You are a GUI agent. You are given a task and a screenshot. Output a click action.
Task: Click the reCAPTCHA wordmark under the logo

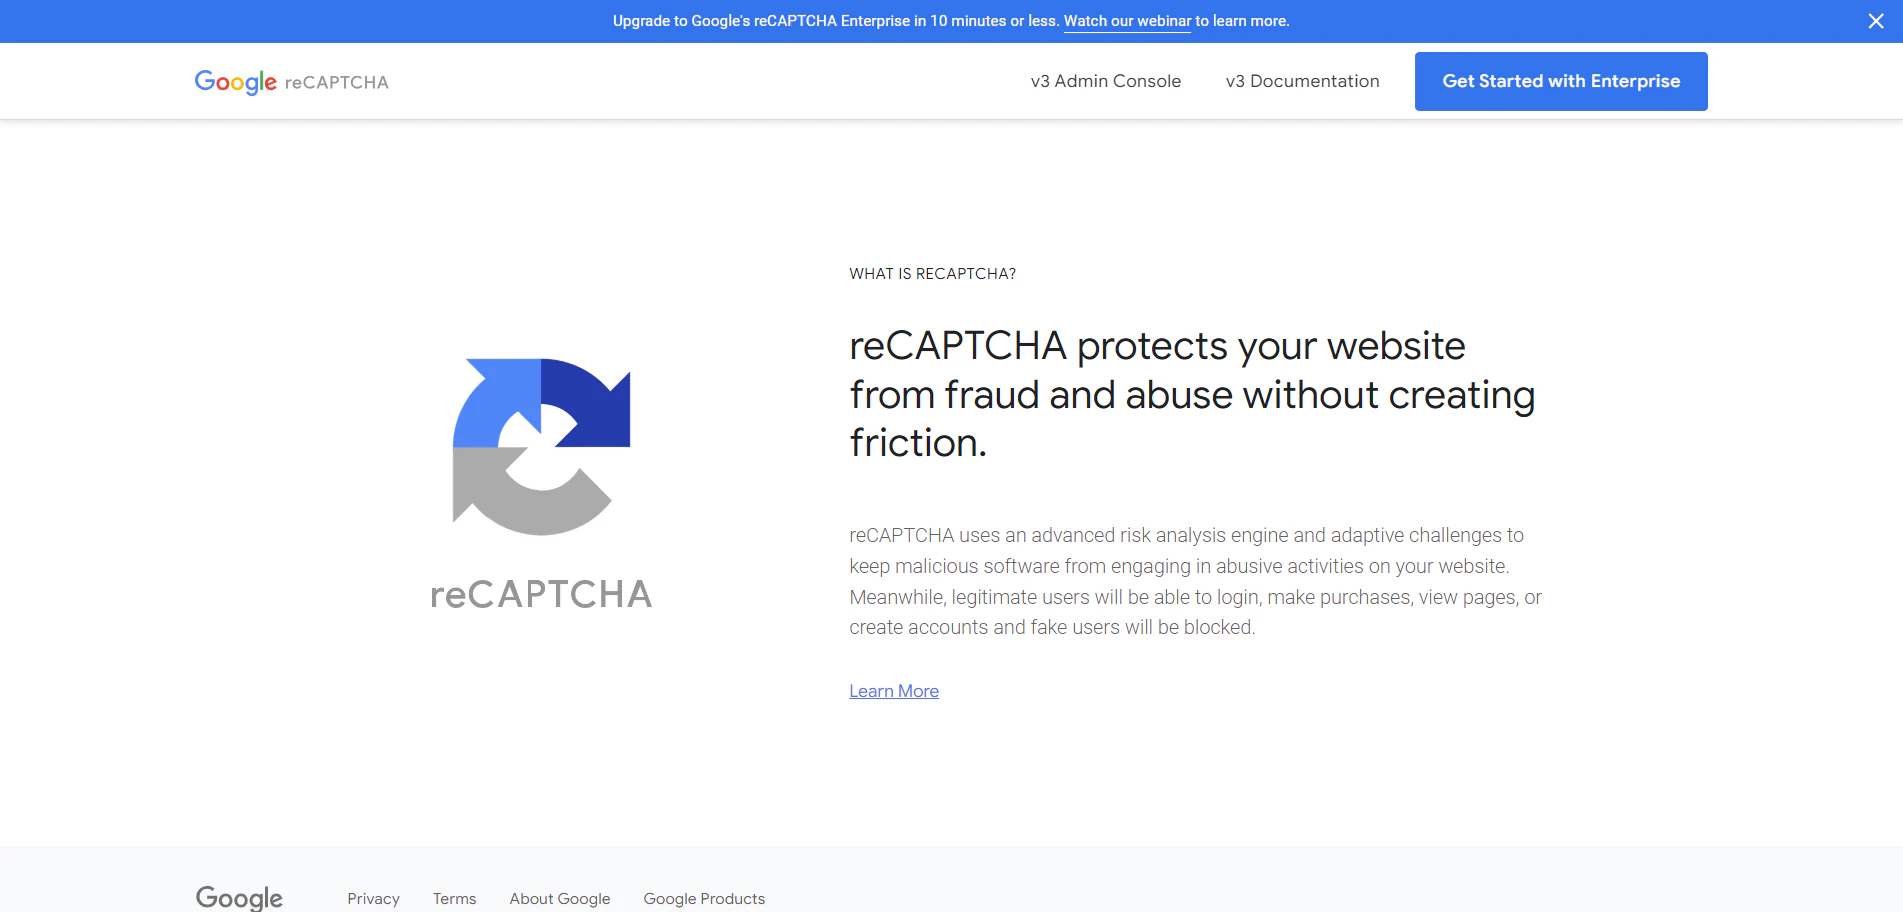coord(541,594)
